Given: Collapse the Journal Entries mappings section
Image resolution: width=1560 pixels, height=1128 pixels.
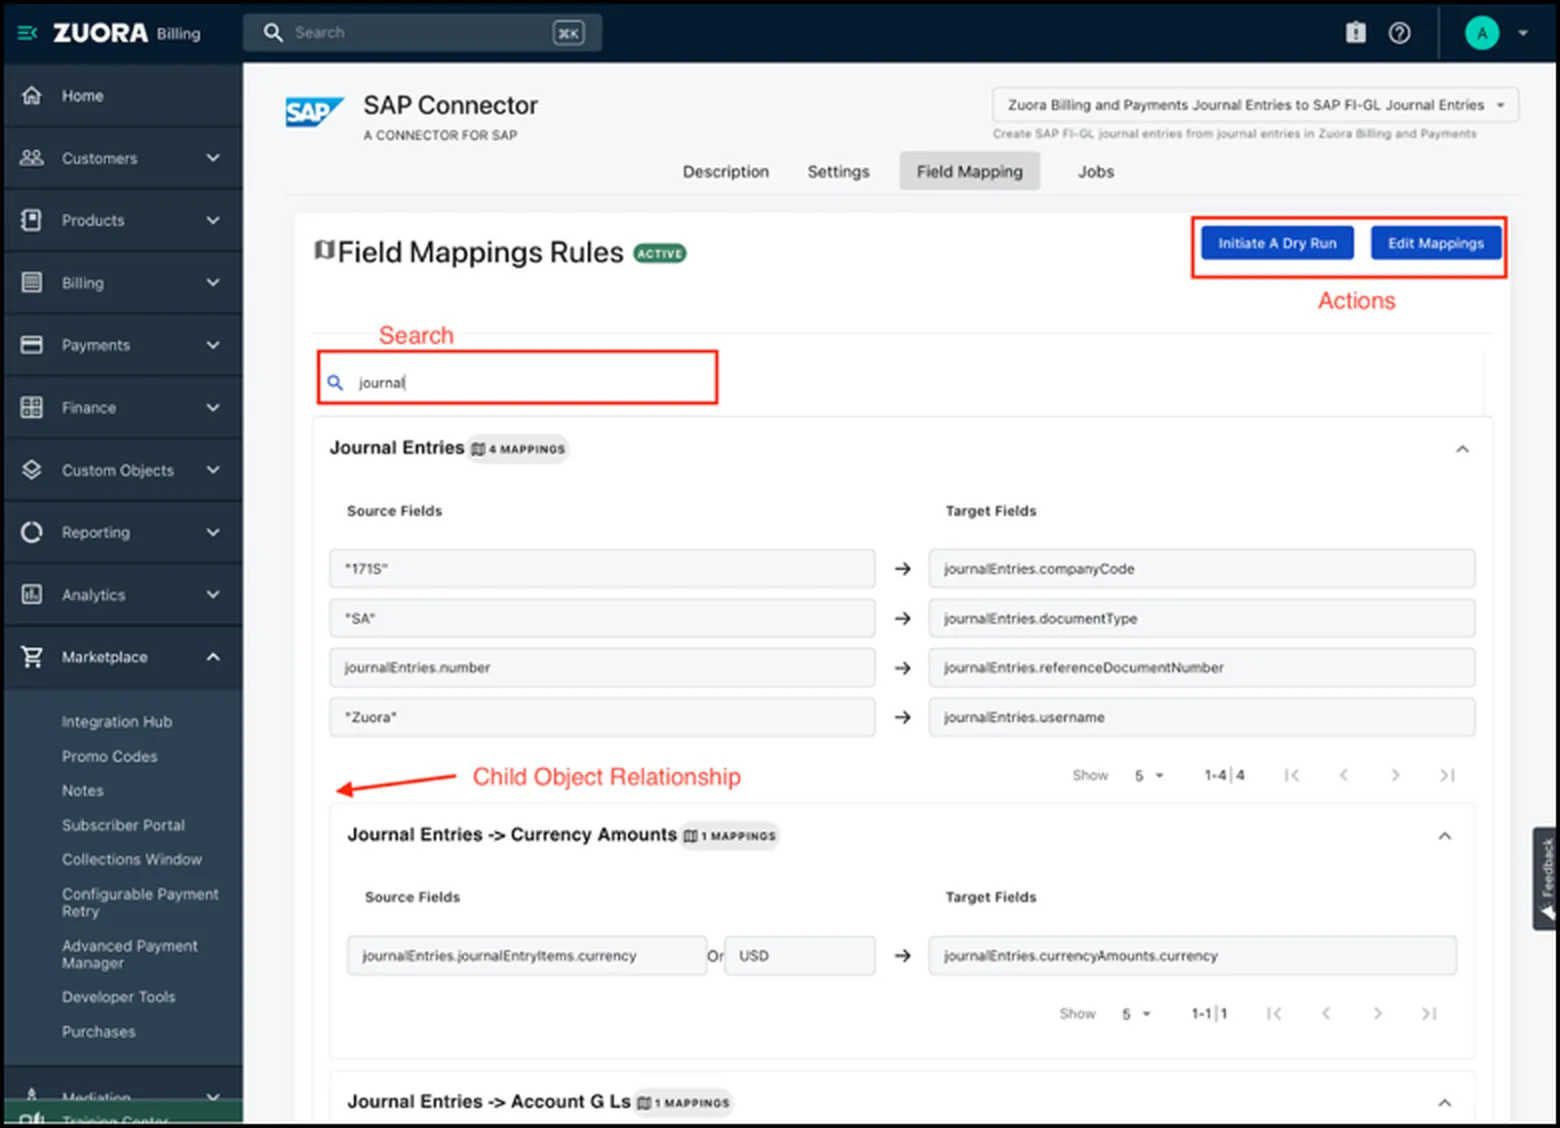Looking at the screenshot, I should coord(1462,449).
